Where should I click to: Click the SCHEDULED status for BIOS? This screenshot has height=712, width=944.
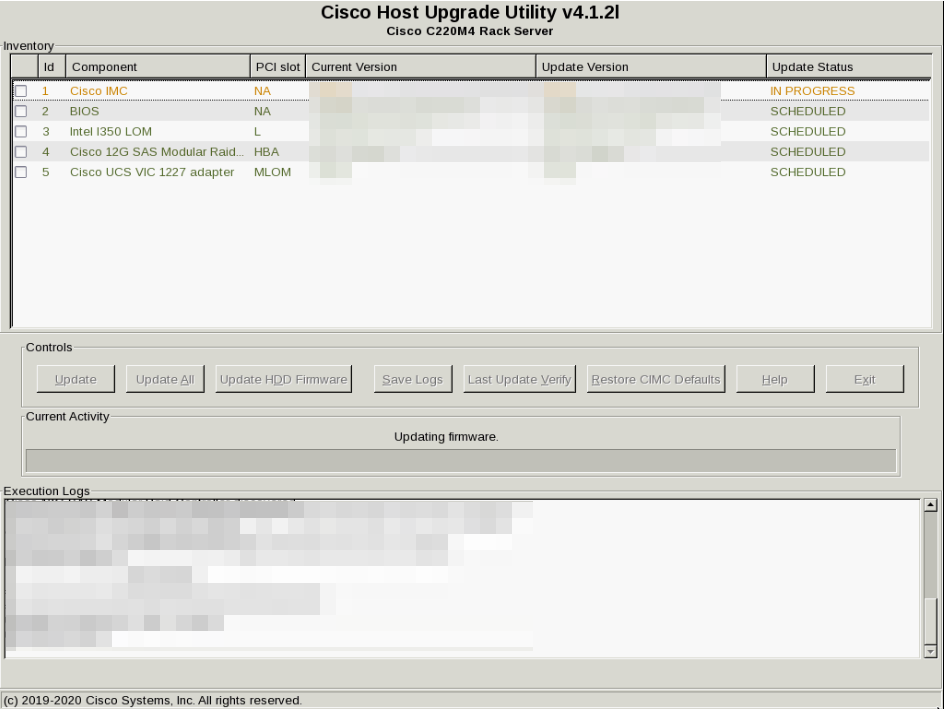point(808,111)
